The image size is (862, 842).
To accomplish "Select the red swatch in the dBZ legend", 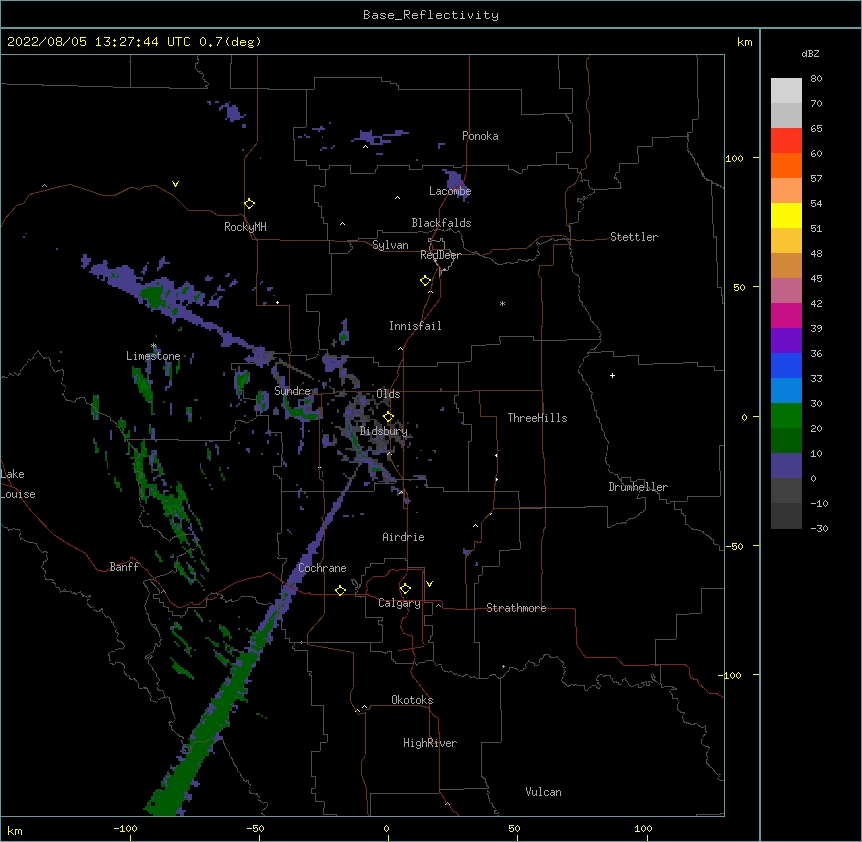I will click(x=786, y=141).
